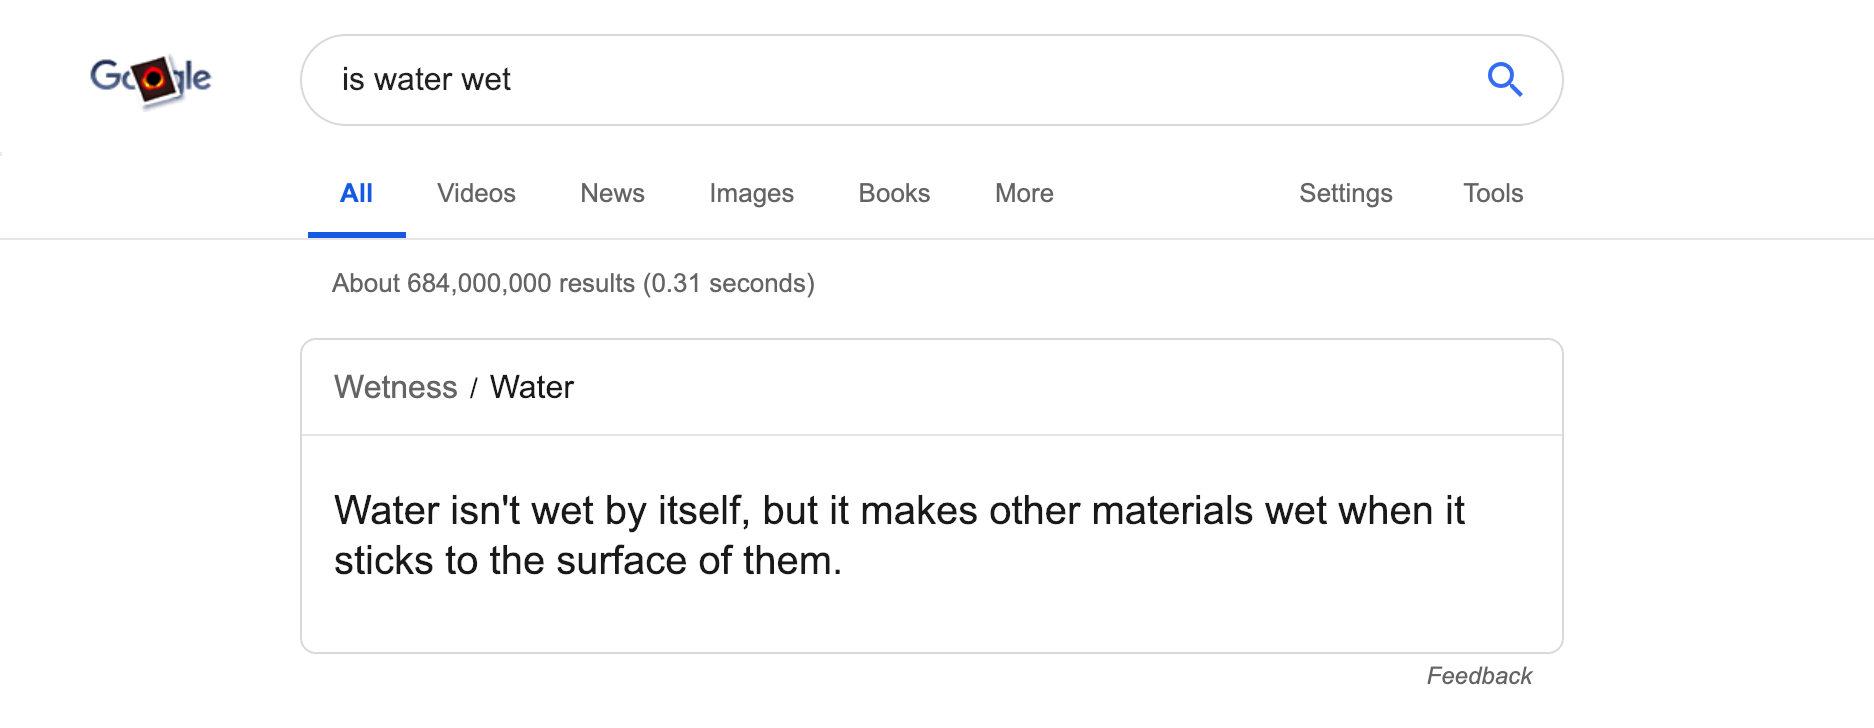Show the Books results tab
The width and height of the screenshot is (1874, 728).
[894, 194]
